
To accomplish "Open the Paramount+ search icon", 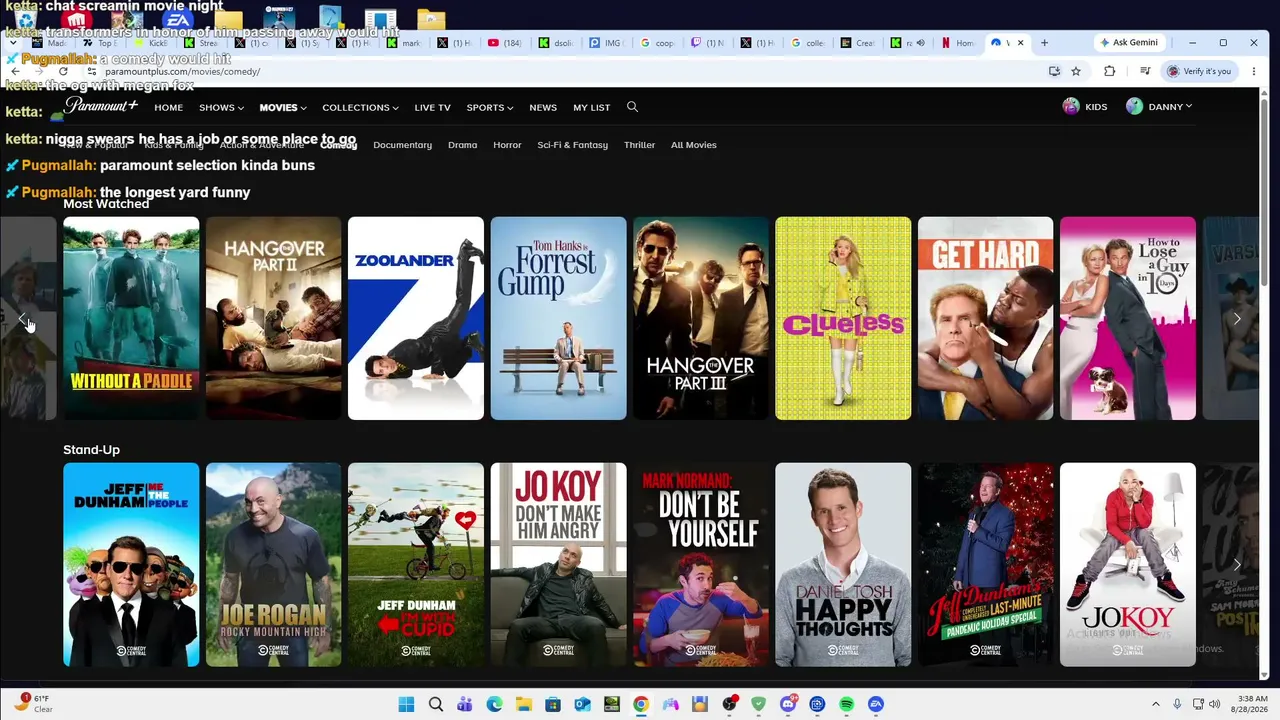I will pos(632,107).
